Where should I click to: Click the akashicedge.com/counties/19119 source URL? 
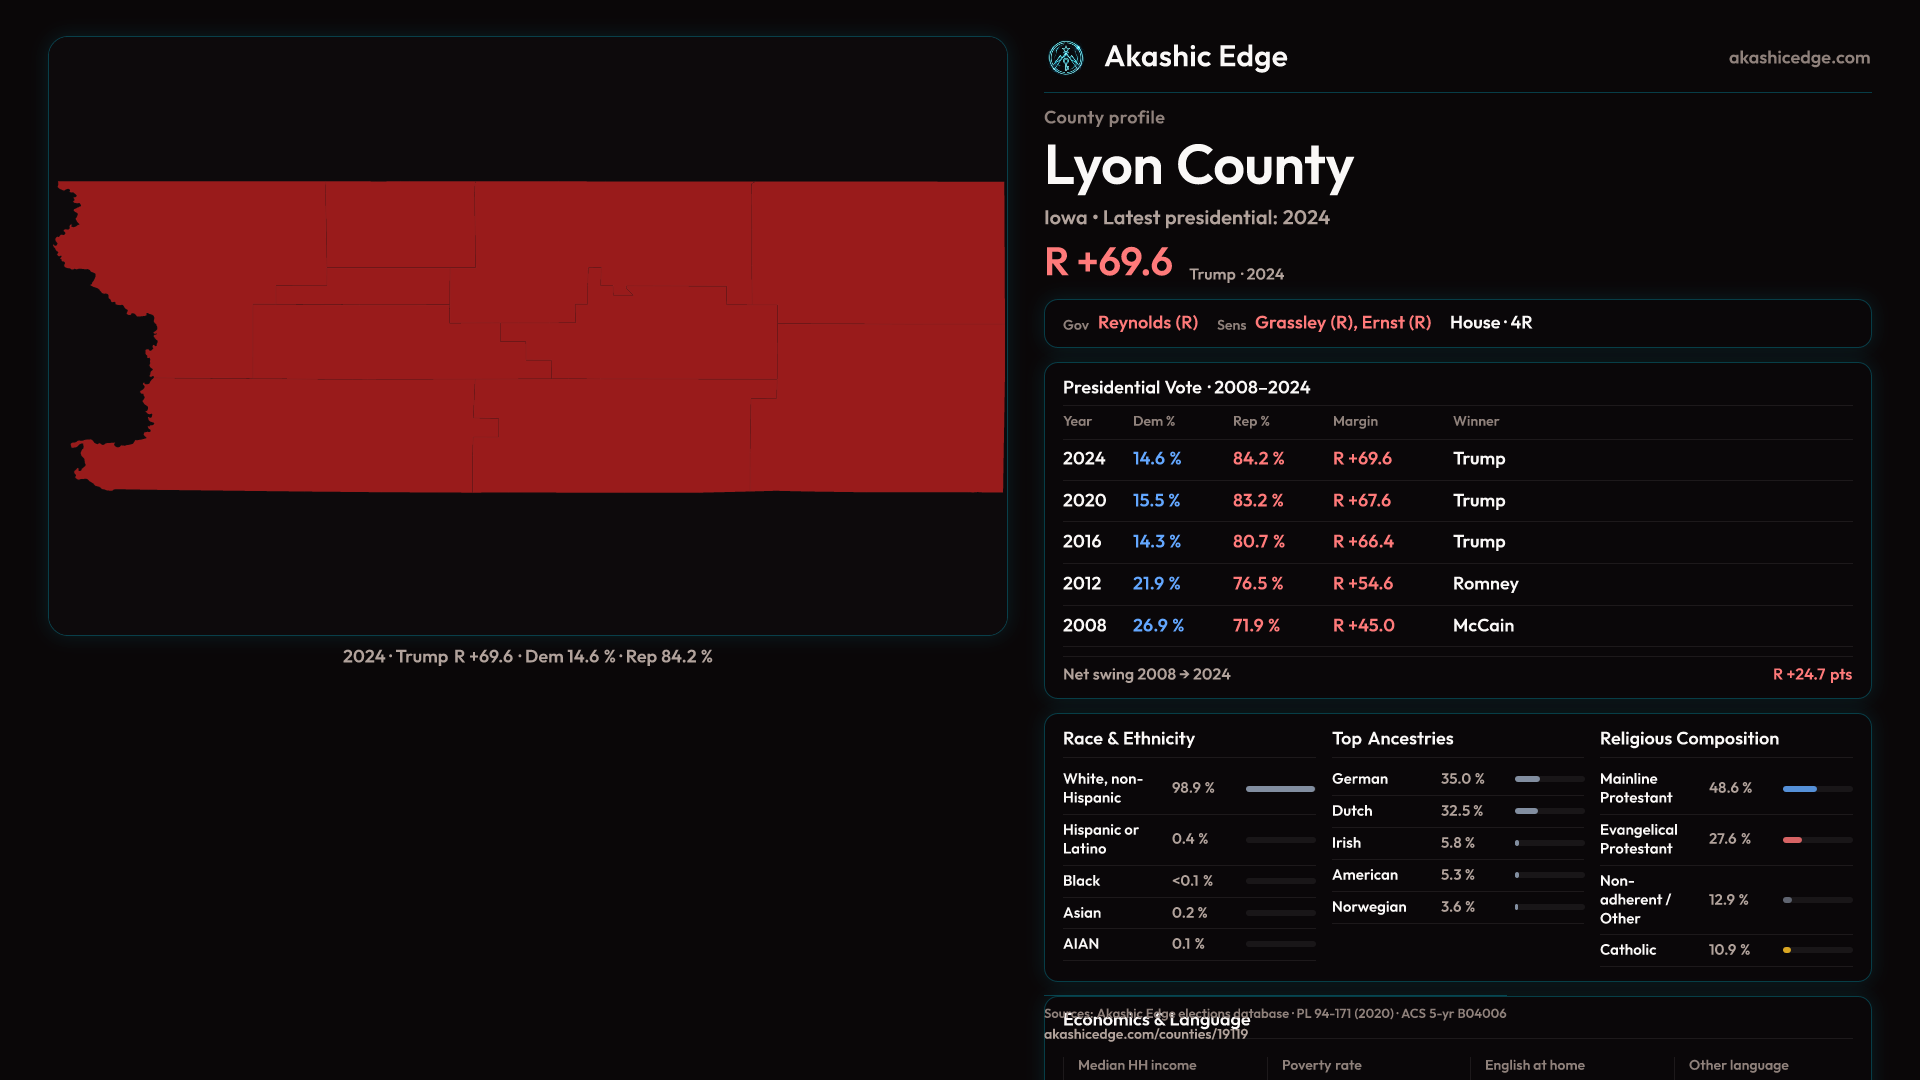tap(1145, 1035)
